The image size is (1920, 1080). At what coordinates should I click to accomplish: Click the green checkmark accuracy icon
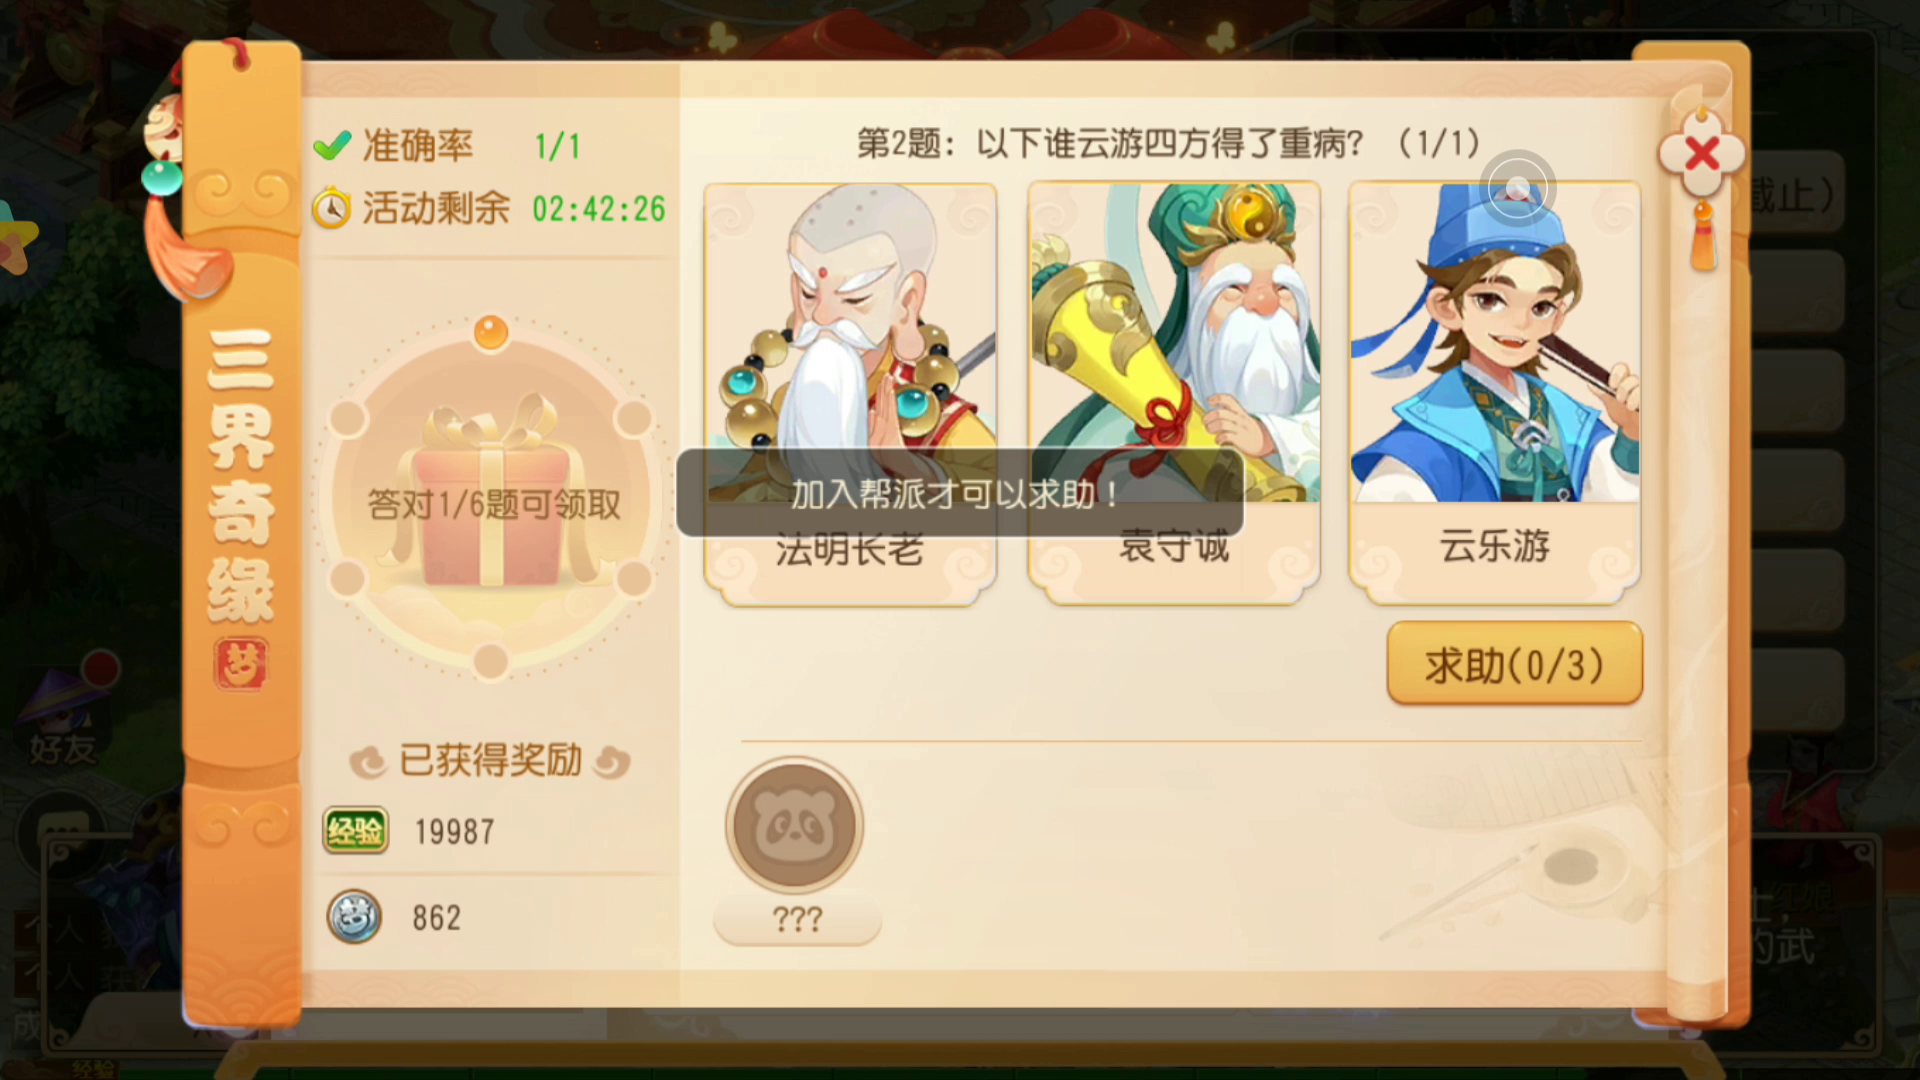[332, 146]
